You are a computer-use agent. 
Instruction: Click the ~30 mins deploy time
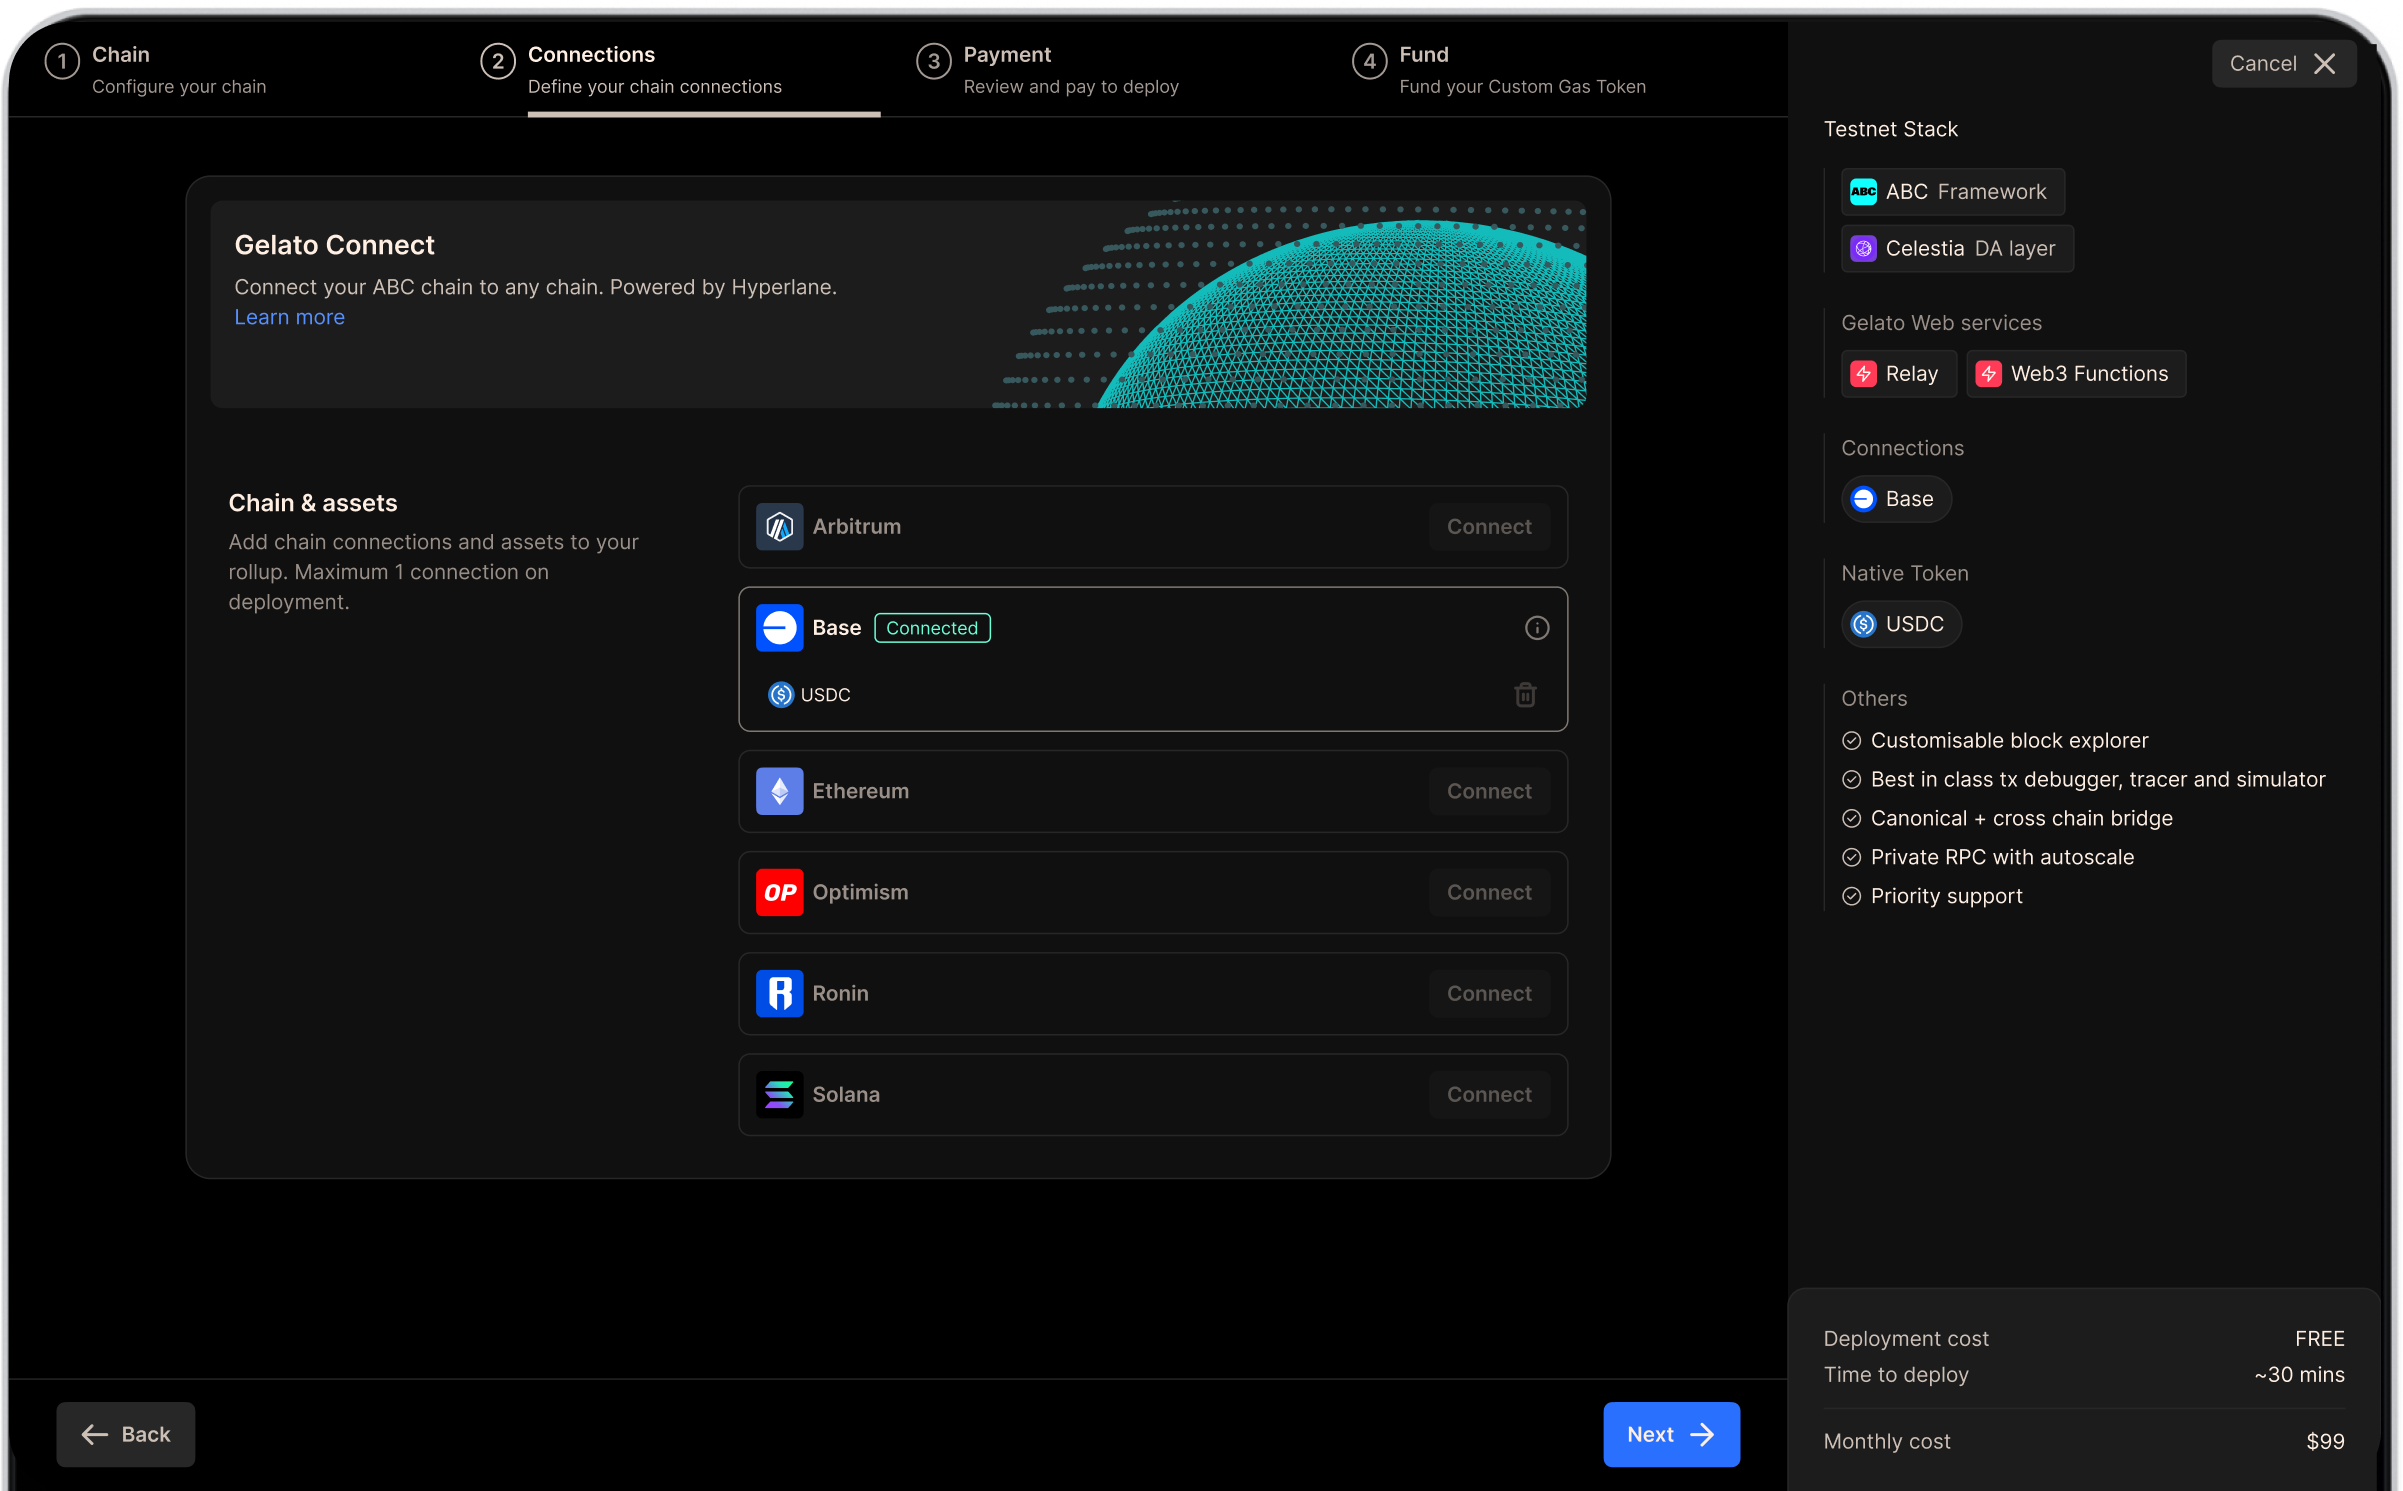coord(2298,1374)
